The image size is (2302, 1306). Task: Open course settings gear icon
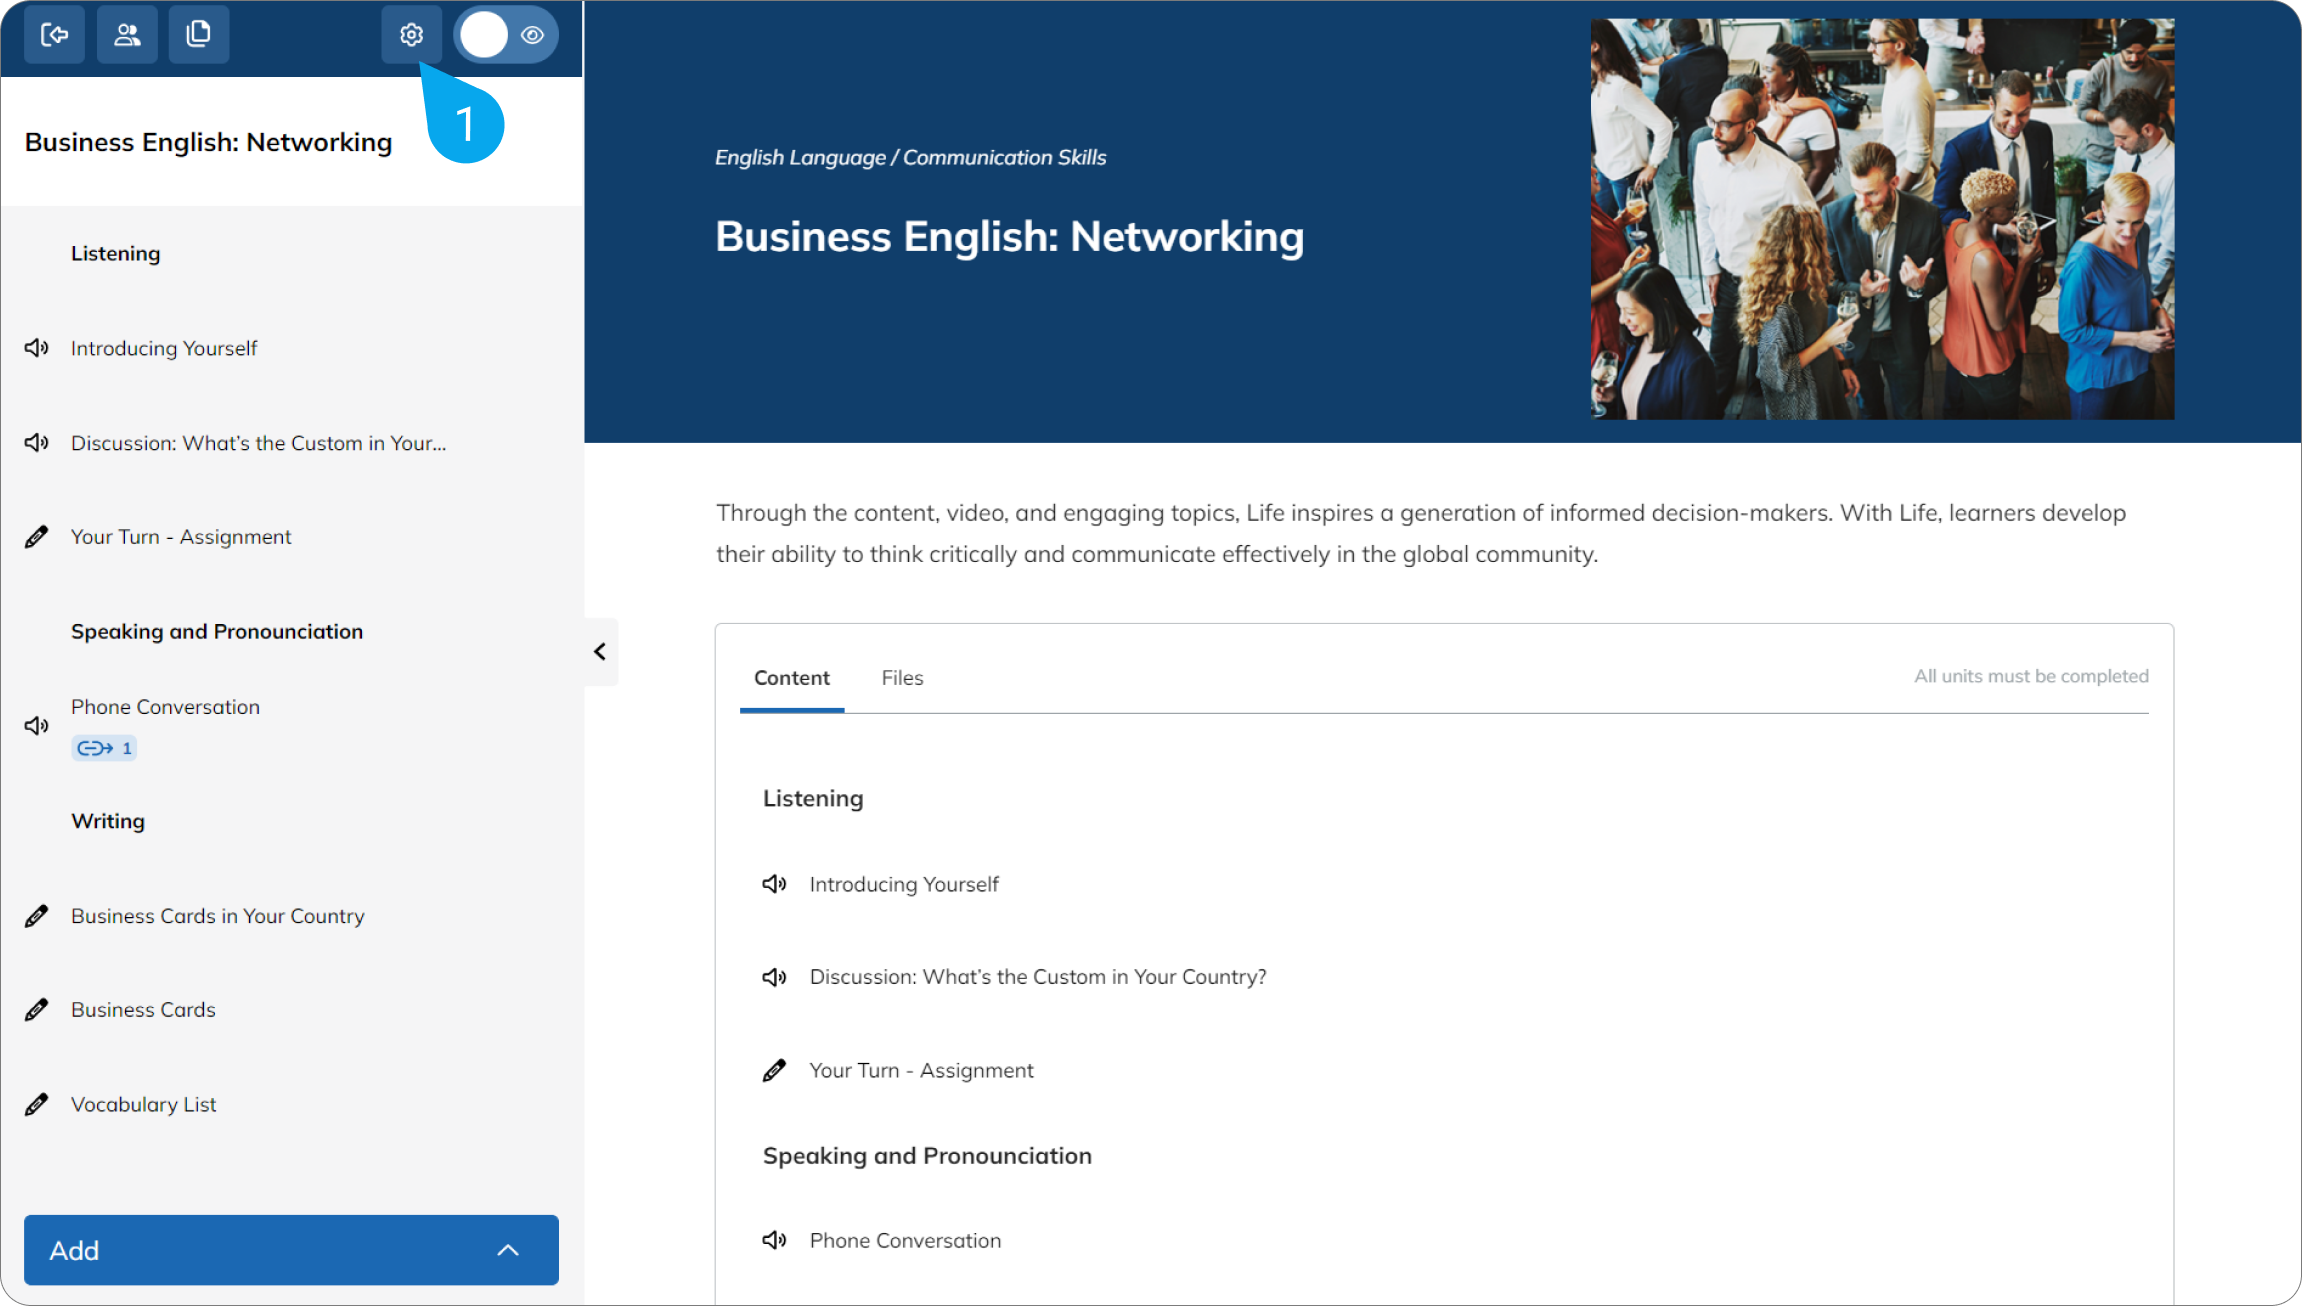[411, 35]
